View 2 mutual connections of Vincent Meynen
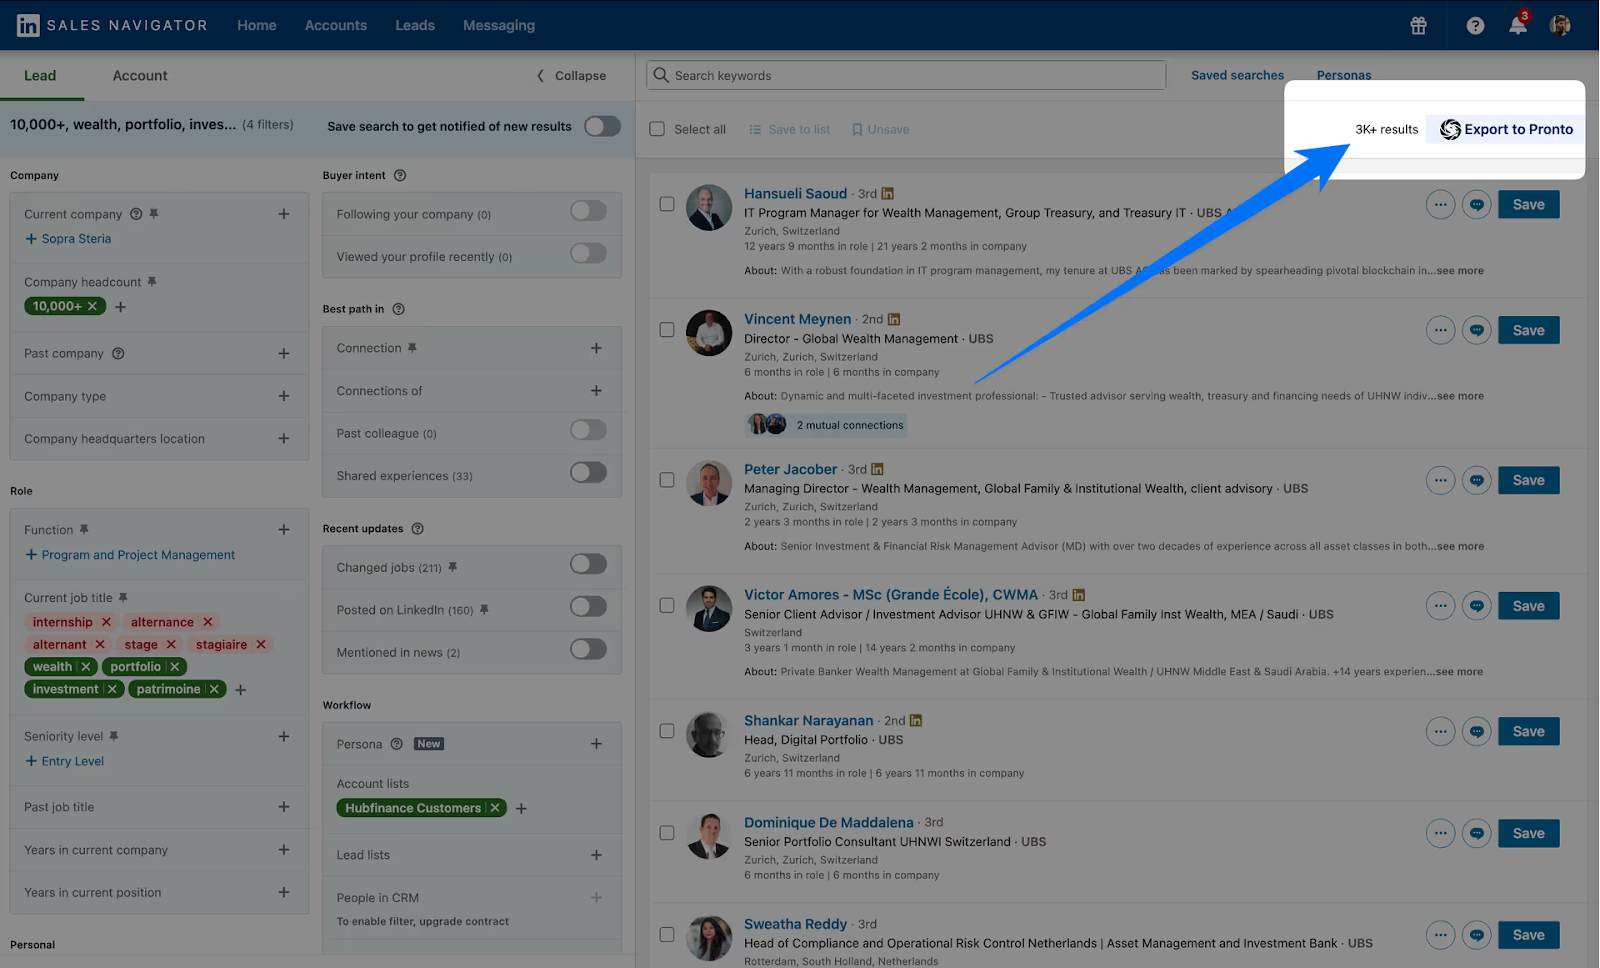Viewport: 1600px width, 968px height. 826,425
